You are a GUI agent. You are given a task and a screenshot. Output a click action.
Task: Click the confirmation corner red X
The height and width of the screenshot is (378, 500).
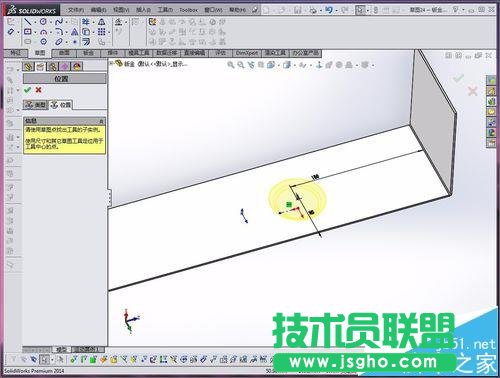(x=472, y=91)
